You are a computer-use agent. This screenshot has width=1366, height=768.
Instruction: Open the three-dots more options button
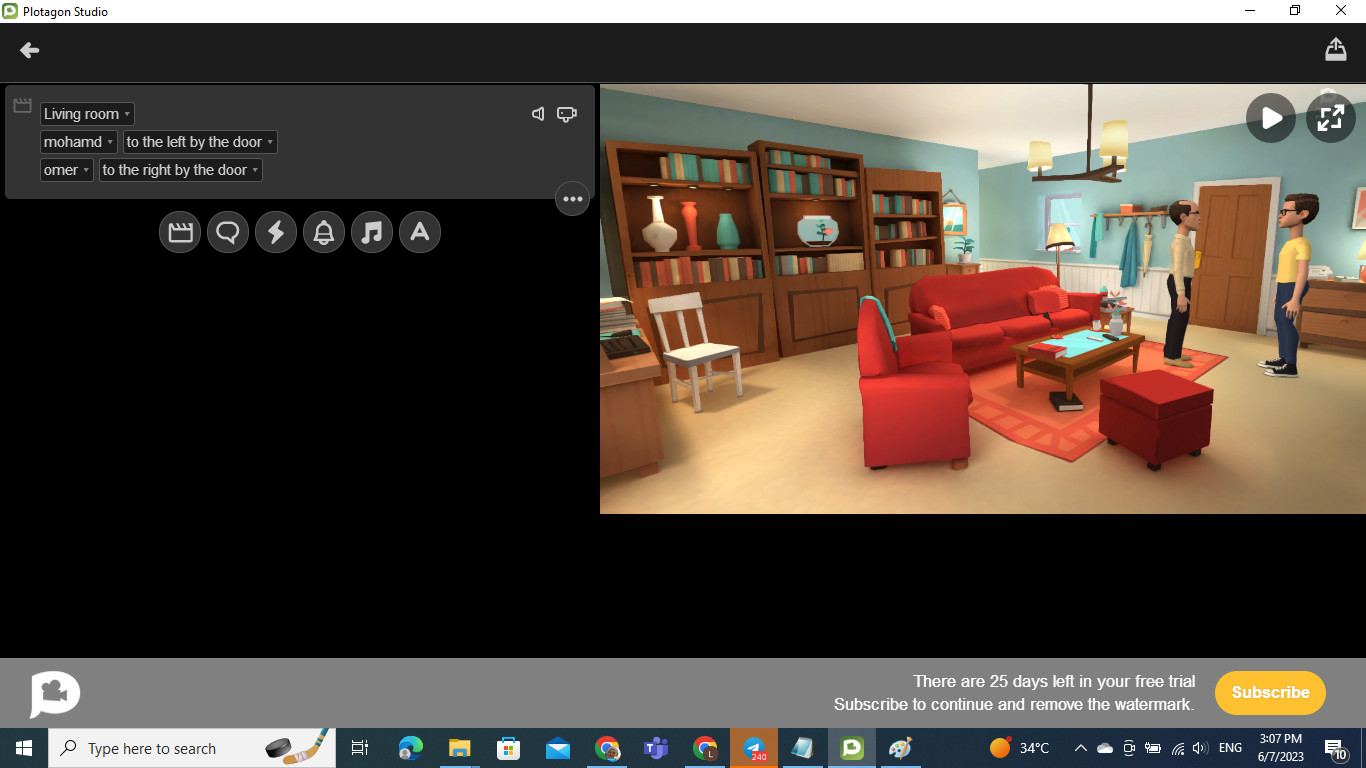pos(573,199)
